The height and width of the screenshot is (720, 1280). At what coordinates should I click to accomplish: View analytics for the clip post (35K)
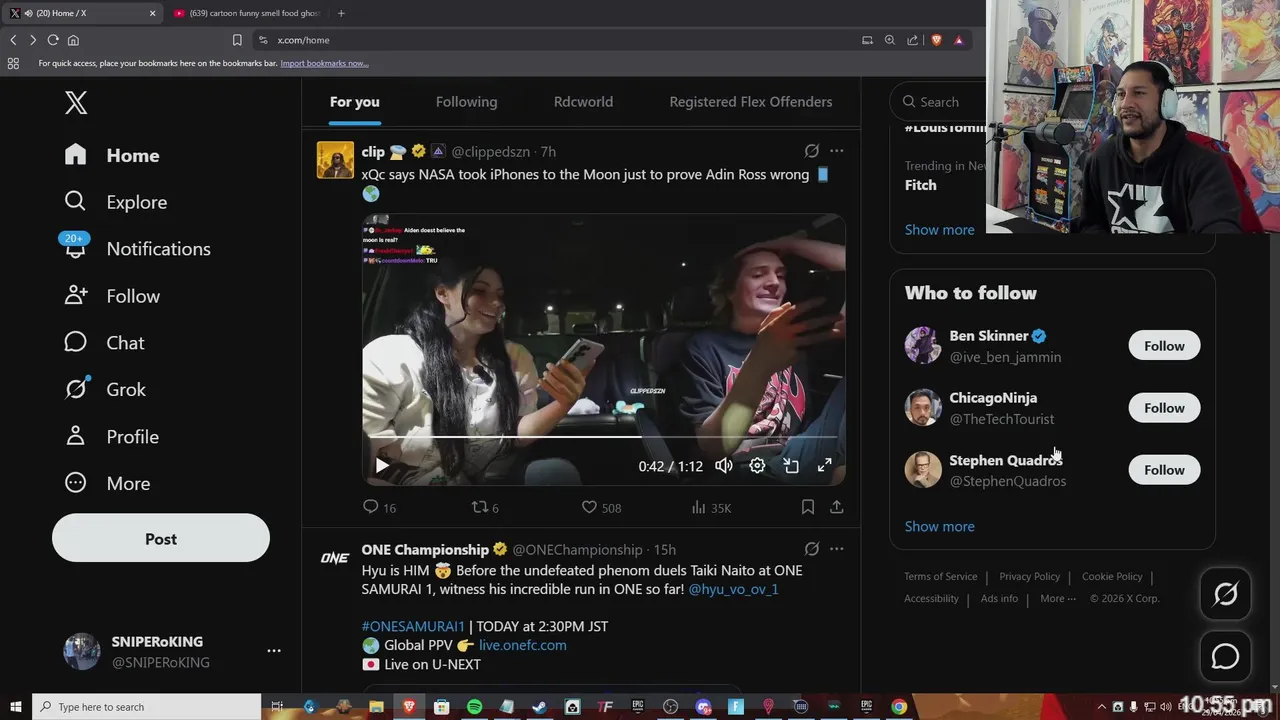pos(711,508)
